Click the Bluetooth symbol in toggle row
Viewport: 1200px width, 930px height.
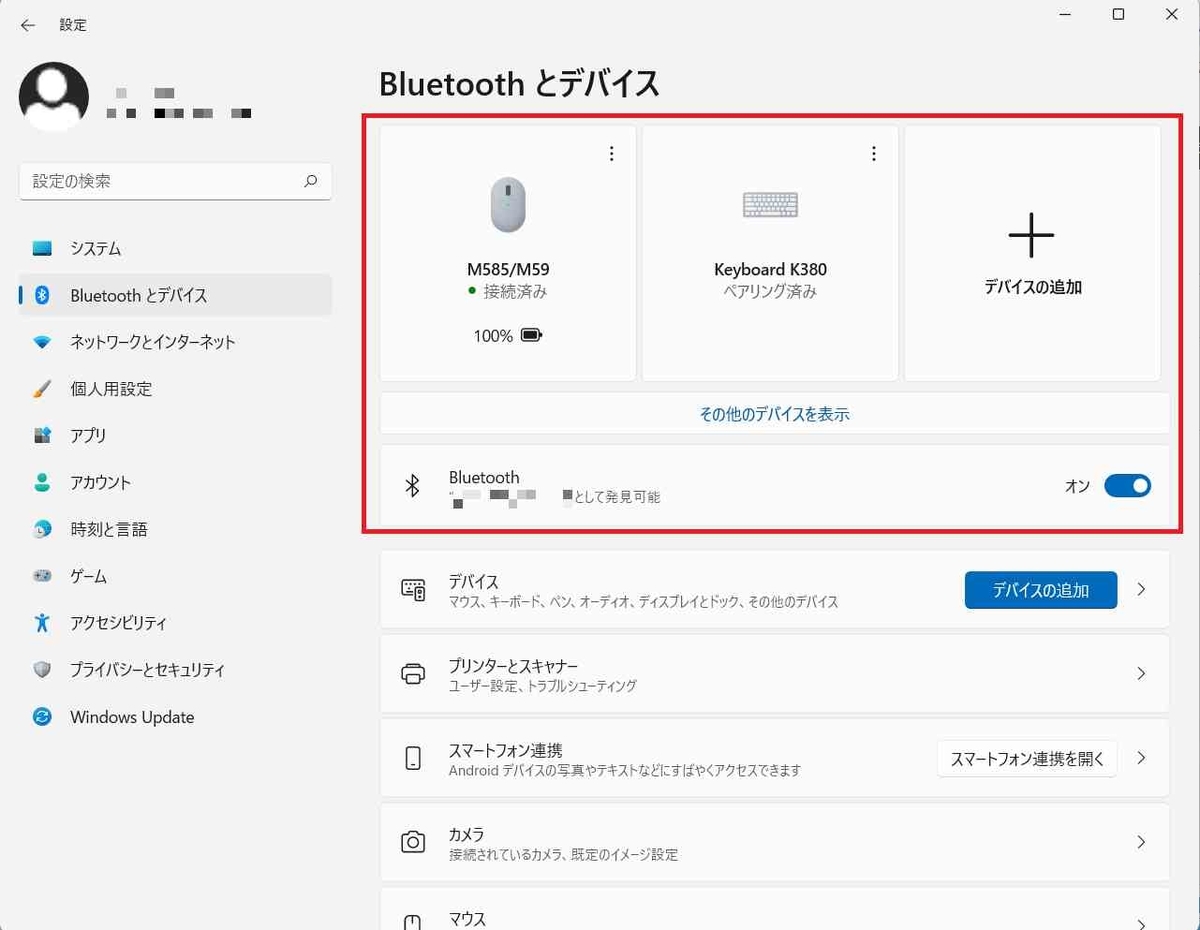[412, 486]
